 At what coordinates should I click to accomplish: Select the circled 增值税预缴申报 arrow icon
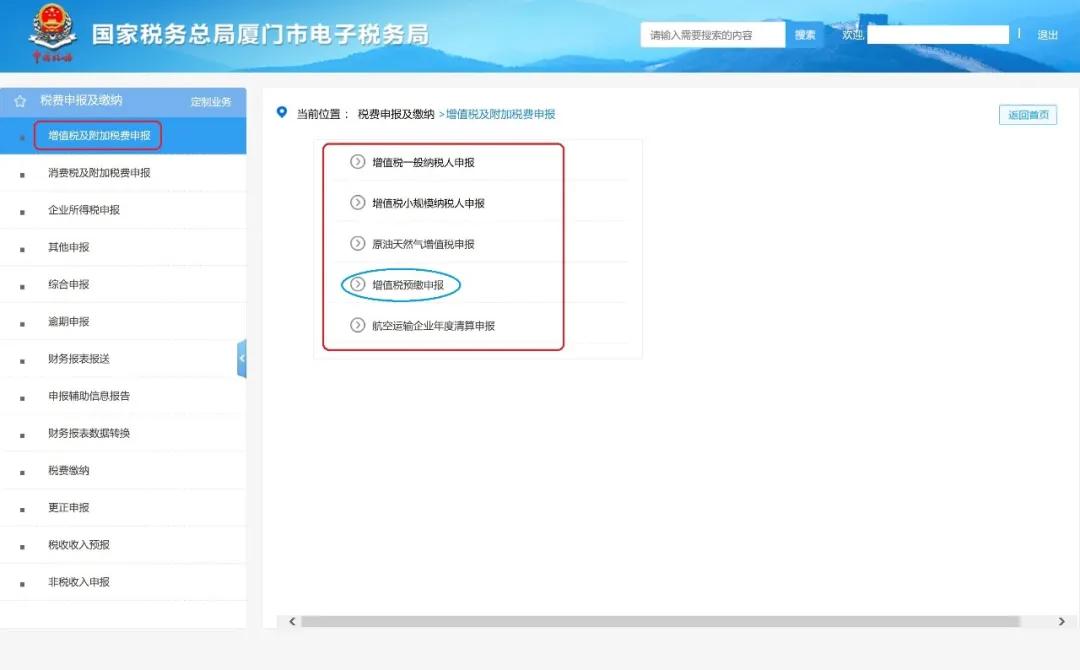pos(358,284)
